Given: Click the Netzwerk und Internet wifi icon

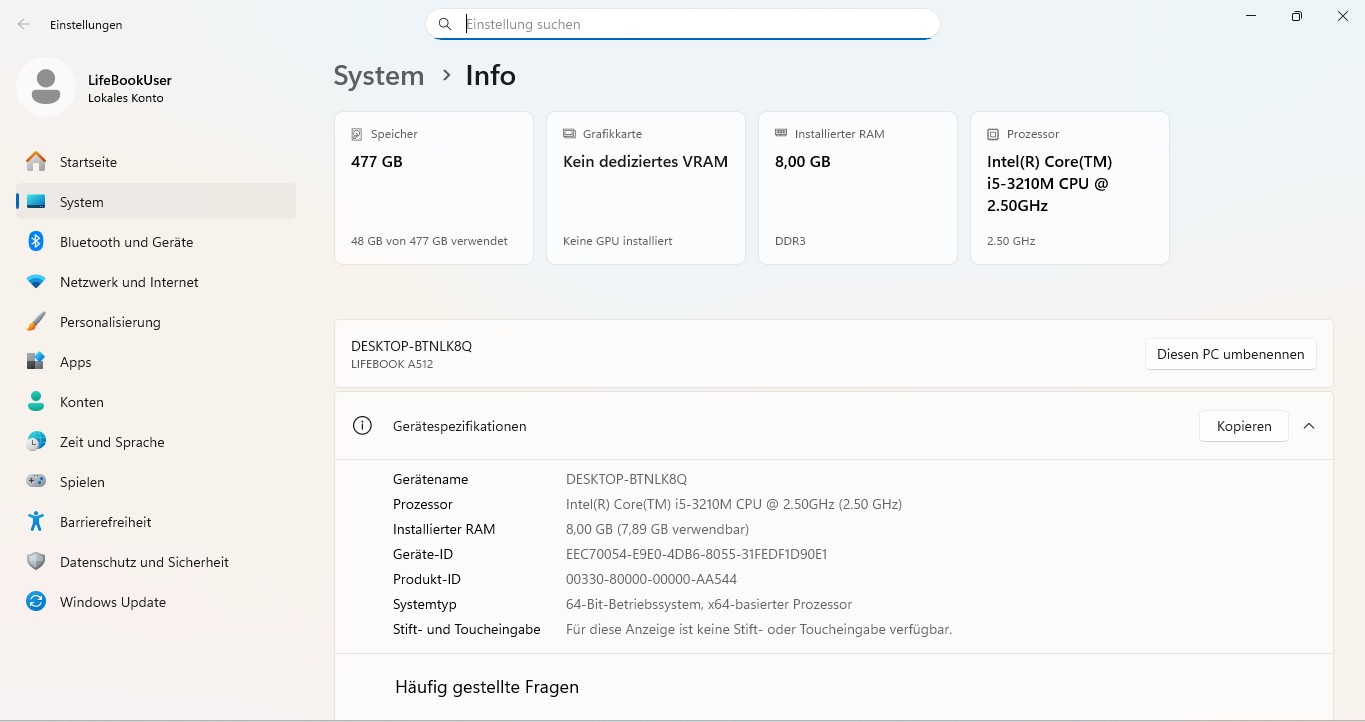Looking at the screenshot, I should click(x=36, y=282).
